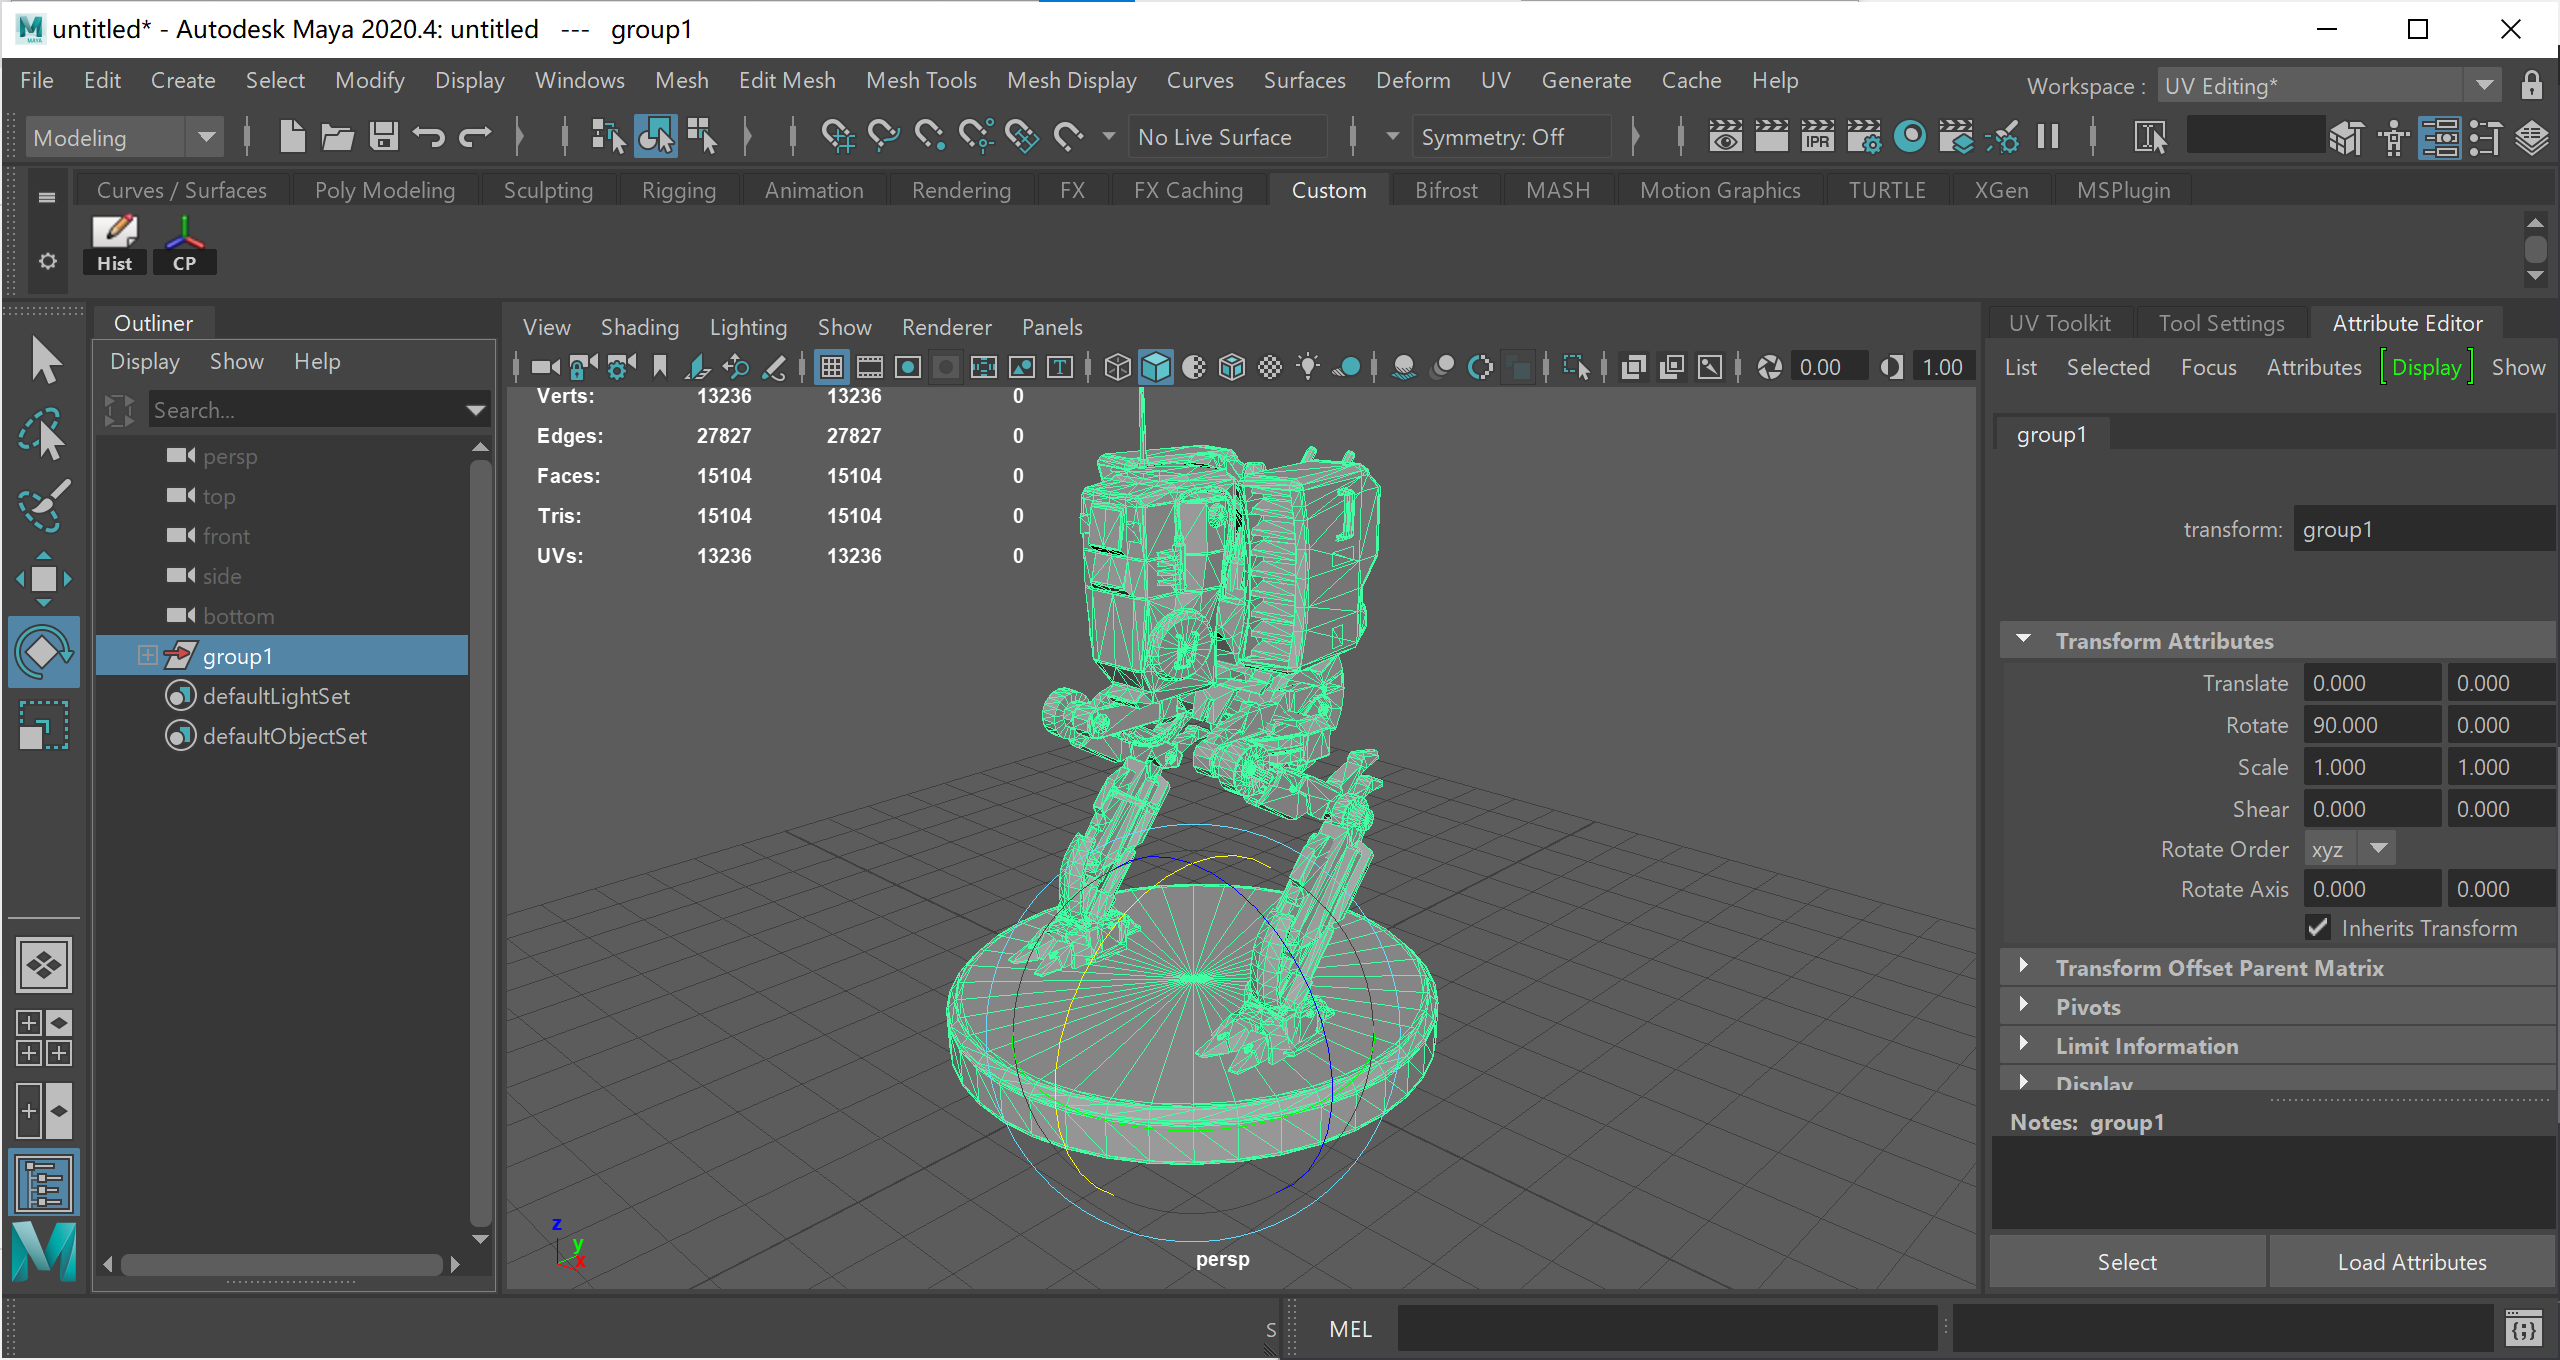Toggle the viewport grid display icon

tap(831, 367)
